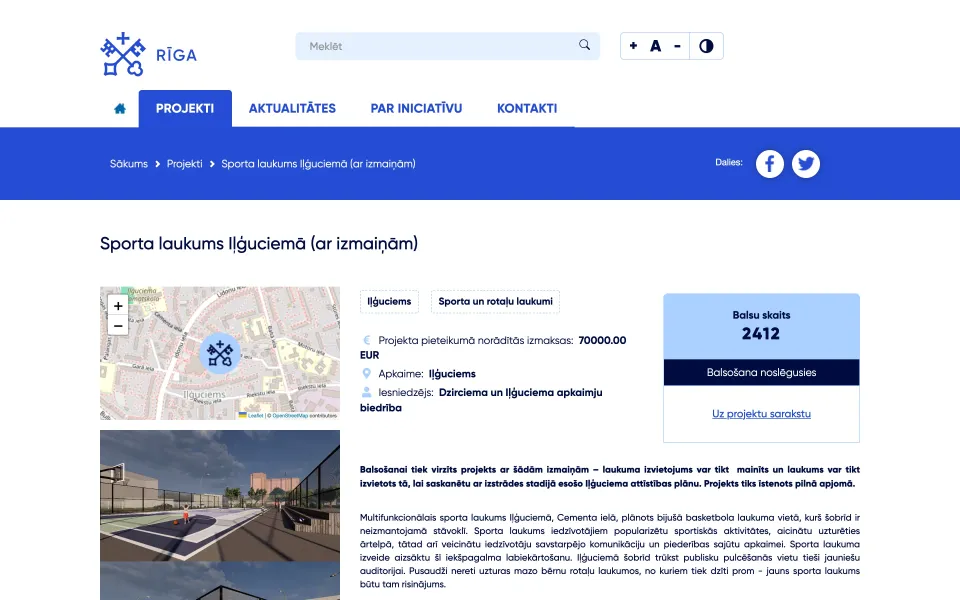Toggle high contrast mode icon

[x=706, y=46]
